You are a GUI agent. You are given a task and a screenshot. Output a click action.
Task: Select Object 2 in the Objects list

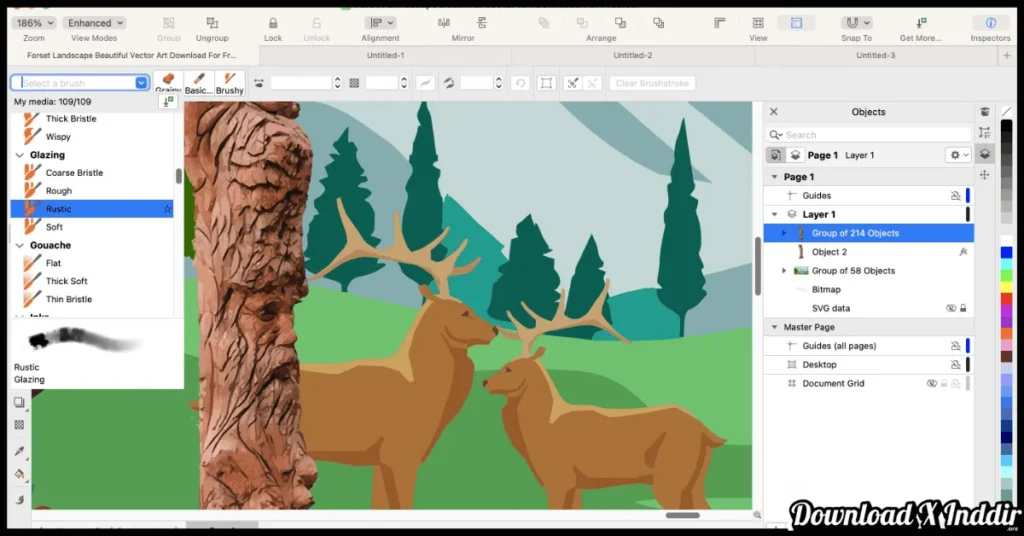[x=869, y=252]
